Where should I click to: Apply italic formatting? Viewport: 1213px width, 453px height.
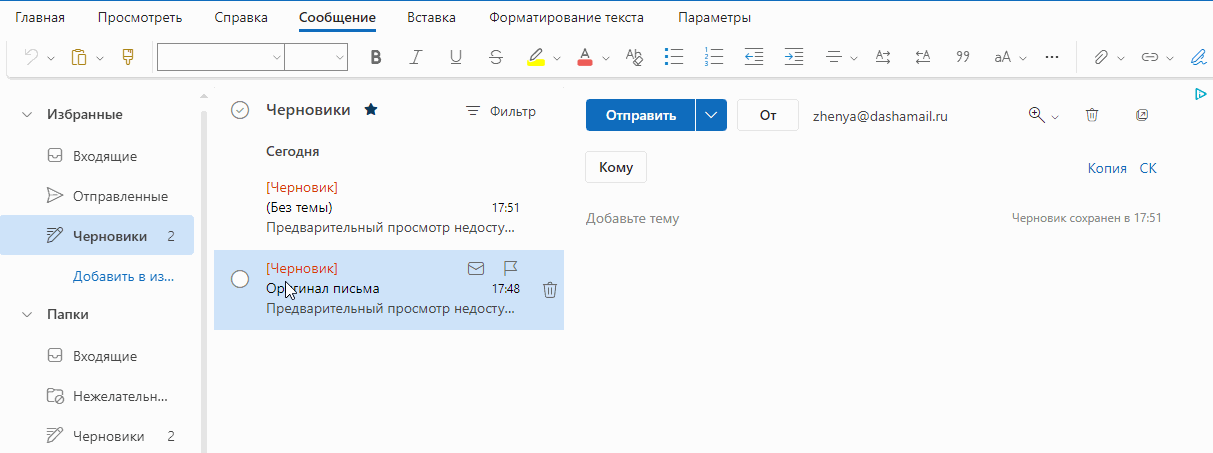pos(416,57)
